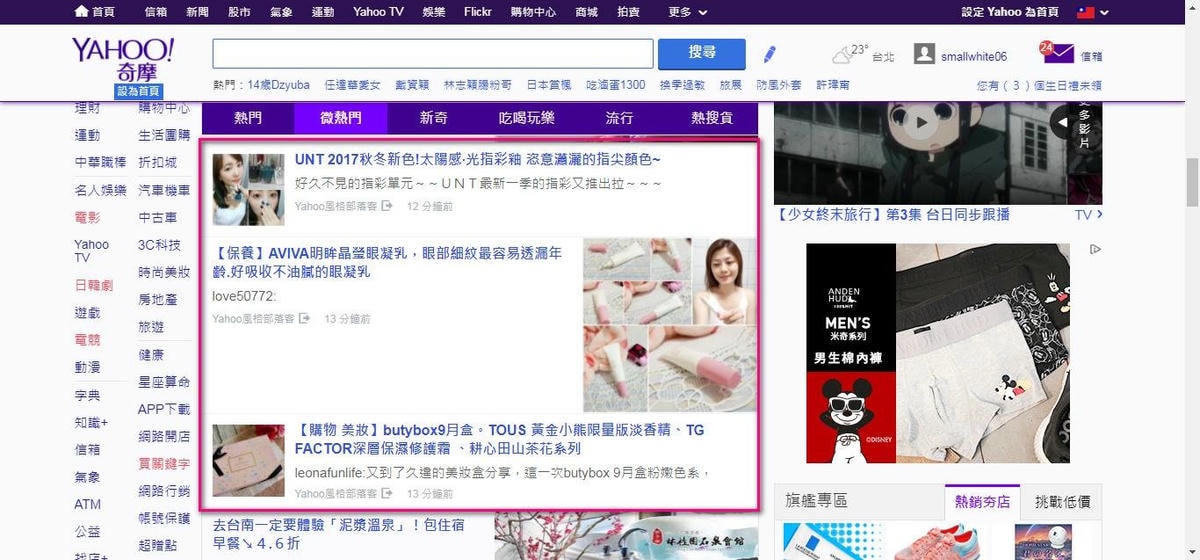Click the smallwhite06 profile avatar icon

(924, 55)
